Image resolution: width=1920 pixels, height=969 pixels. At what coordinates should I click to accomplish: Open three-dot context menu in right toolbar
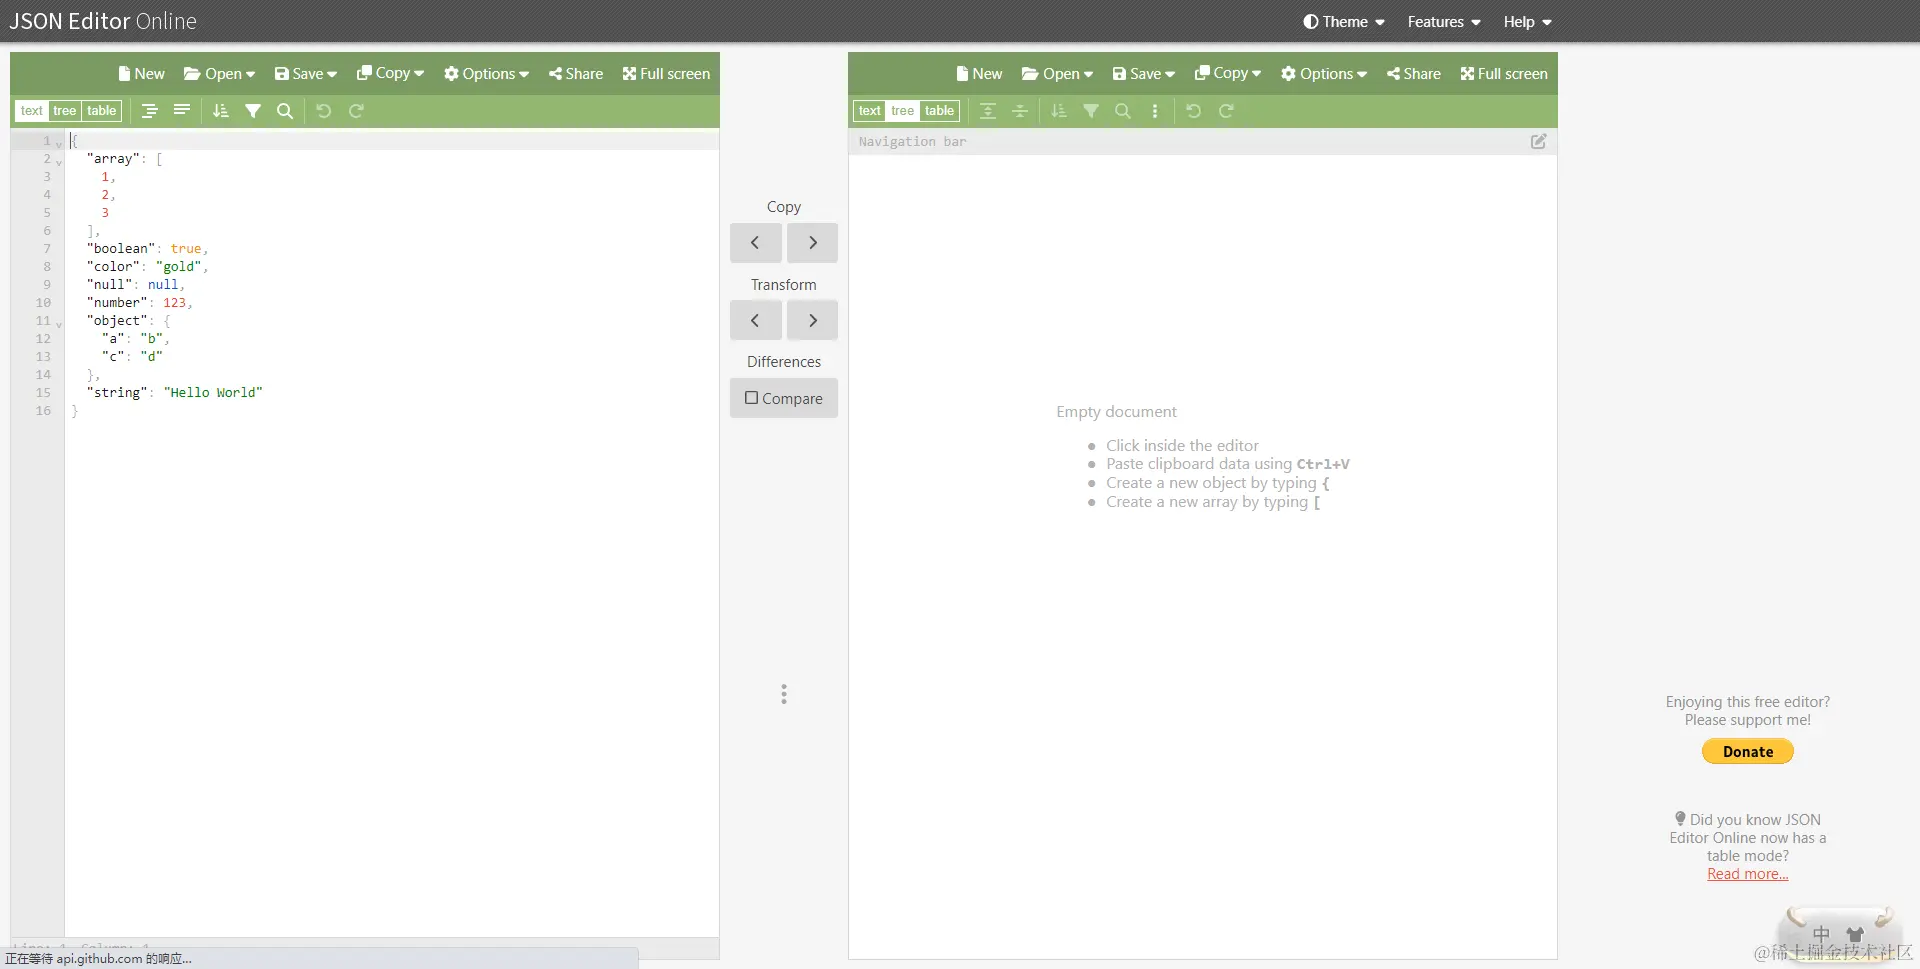pos(1155,111)
